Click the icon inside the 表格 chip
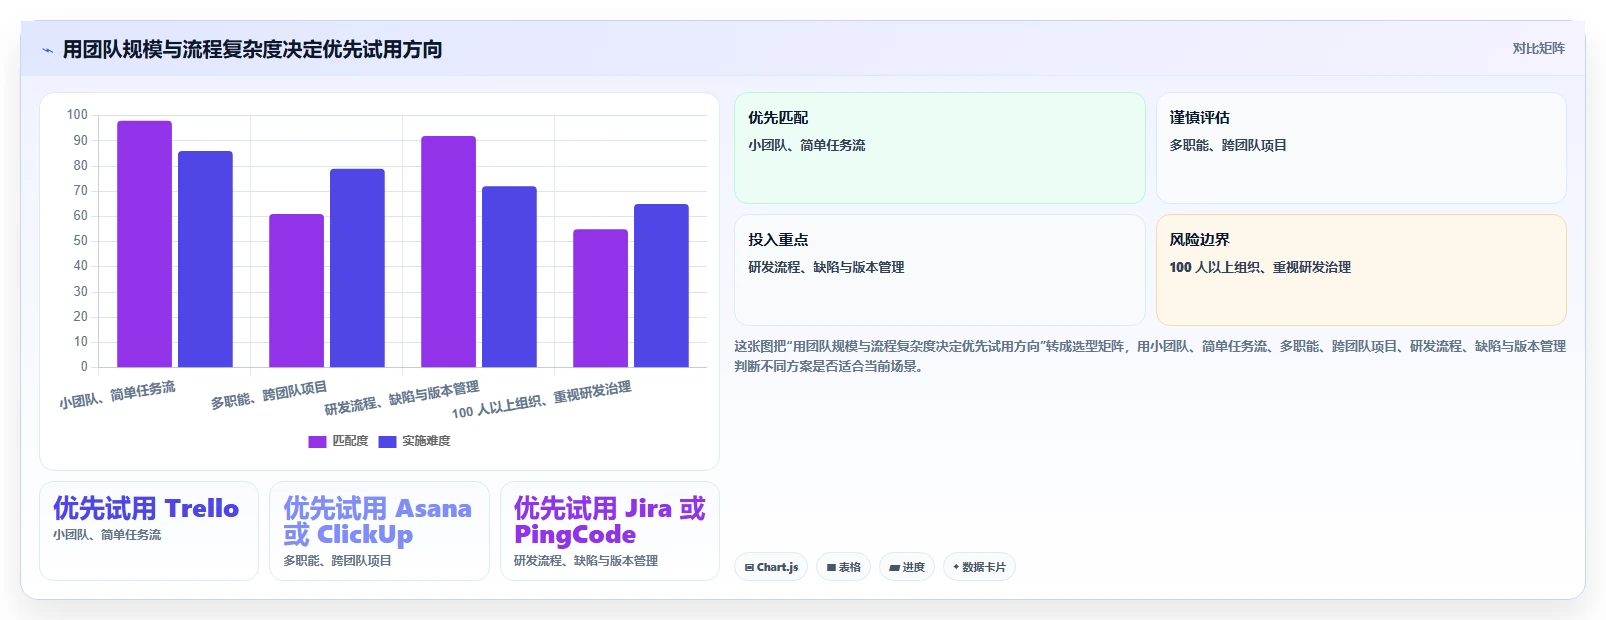The width and height of the screenshot is (1606, 620). [x=831, y=567]
